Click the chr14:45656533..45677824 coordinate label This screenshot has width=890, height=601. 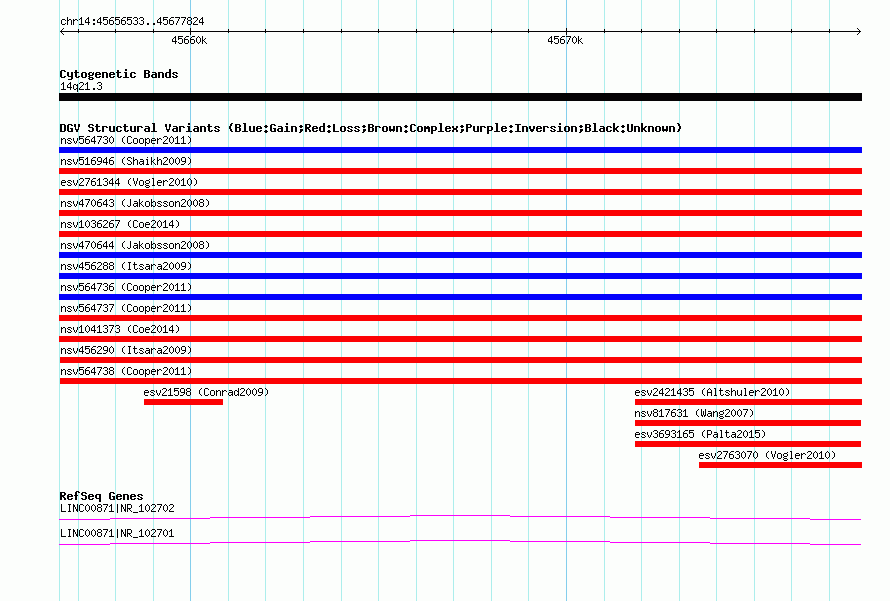click(x=132, y=22)
